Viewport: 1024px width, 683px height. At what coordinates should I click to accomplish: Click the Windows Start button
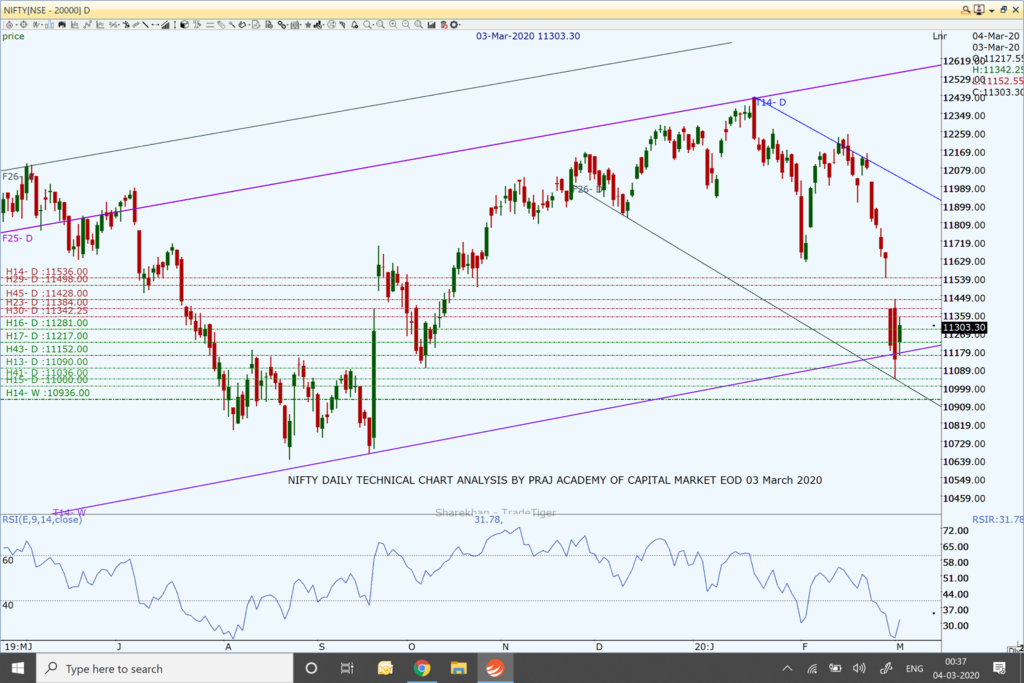[18, 668]
